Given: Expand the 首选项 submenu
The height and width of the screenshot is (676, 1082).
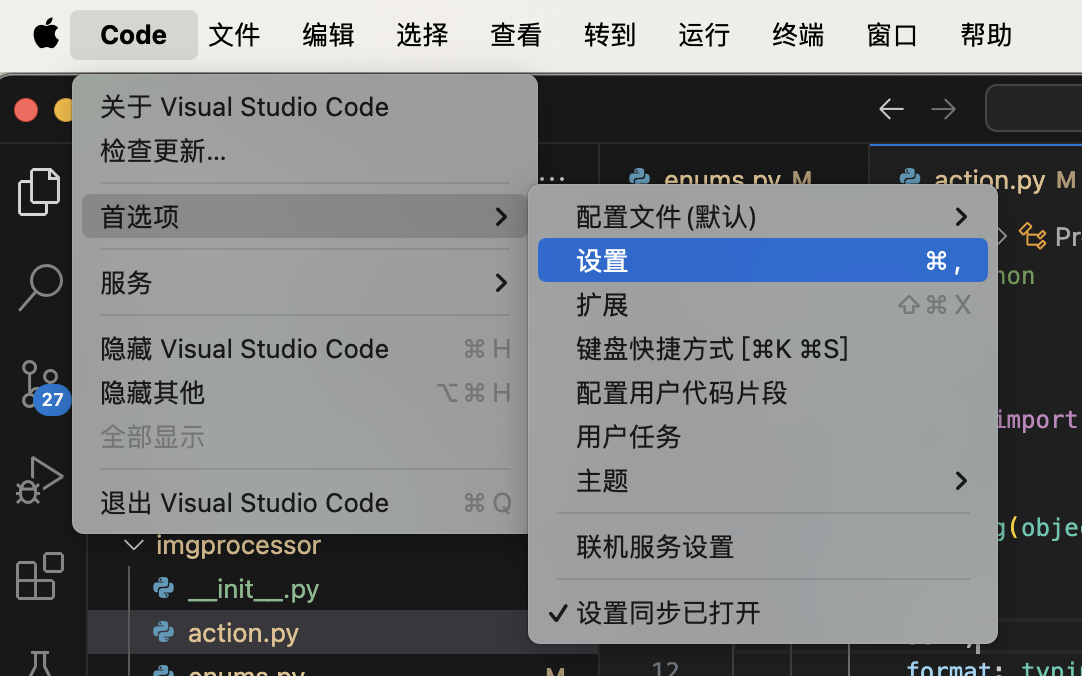Looking at the screenshot, I should pos(305,216).
